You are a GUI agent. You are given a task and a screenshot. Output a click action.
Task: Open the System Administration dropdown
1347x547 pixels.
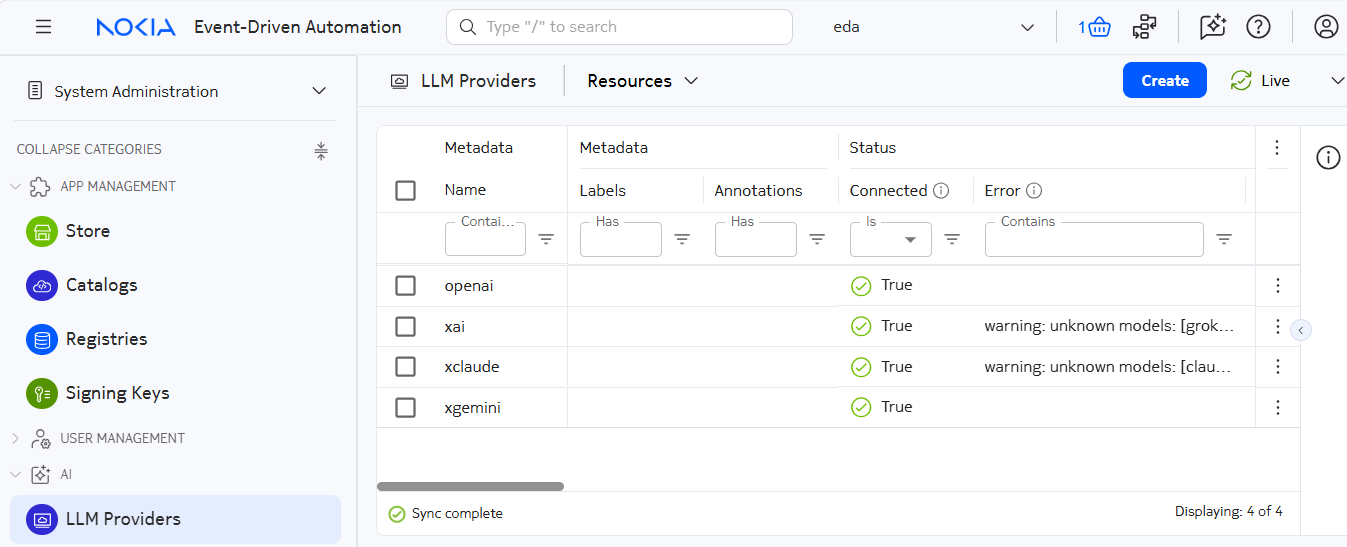(177, 91)
